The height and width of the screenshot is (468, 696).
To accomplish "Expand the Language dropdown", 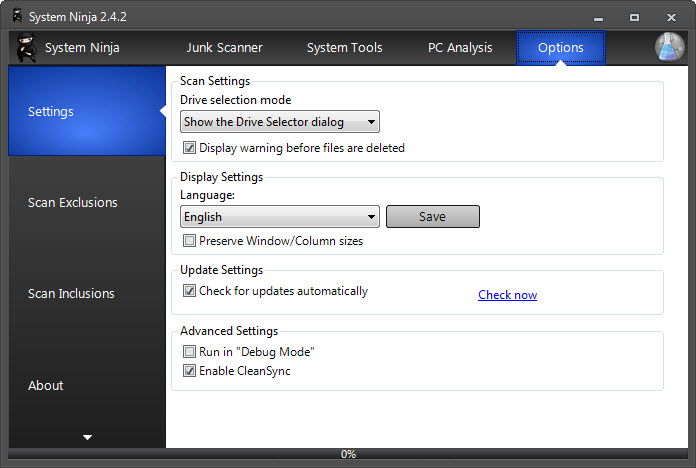I will pyautogui.click(x=279, y=217).
